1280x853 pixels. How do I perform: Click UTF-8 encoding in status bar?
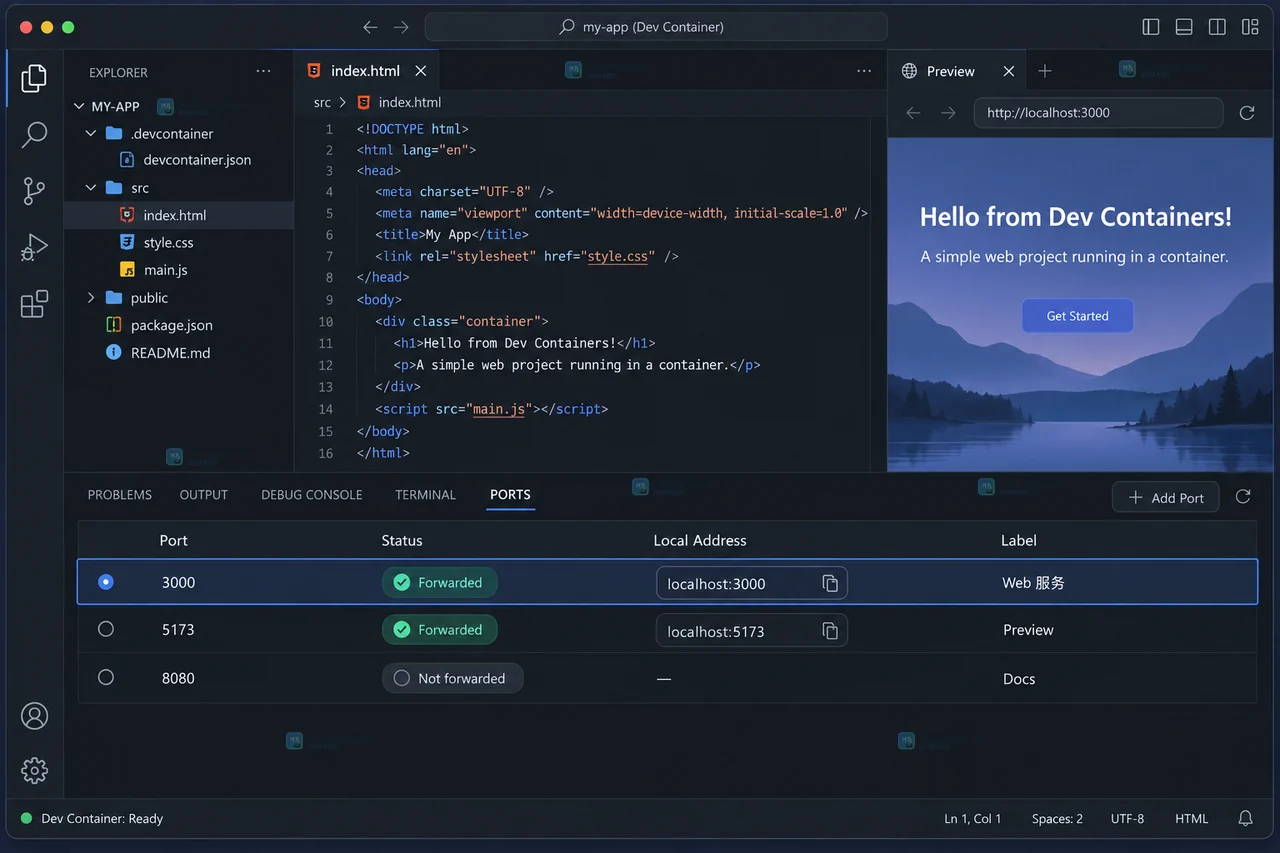[x=1127, y=818]
